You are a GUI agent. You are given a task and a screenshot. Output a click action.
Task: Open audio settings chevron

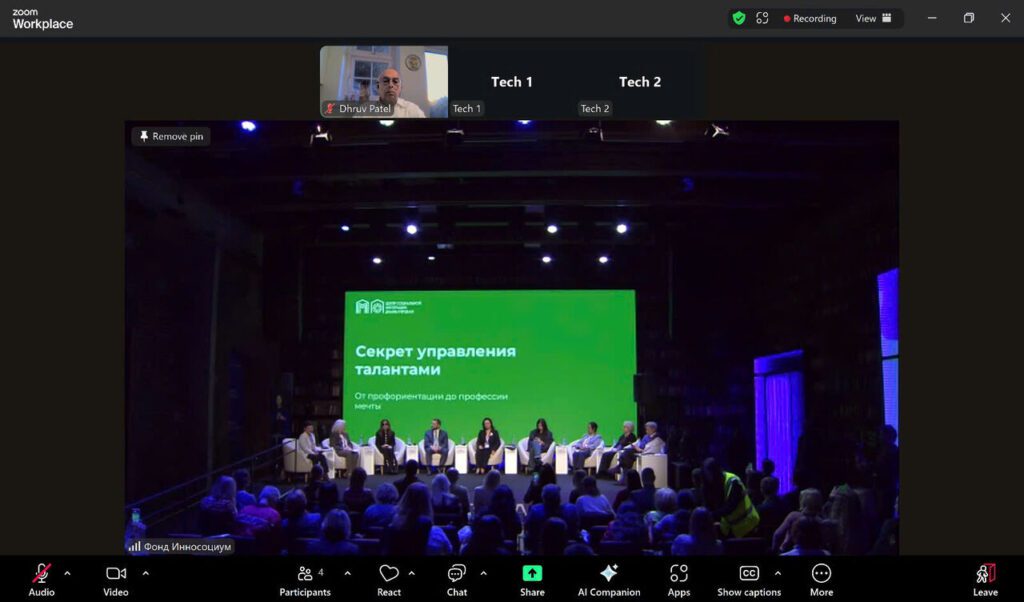(68, 574)
